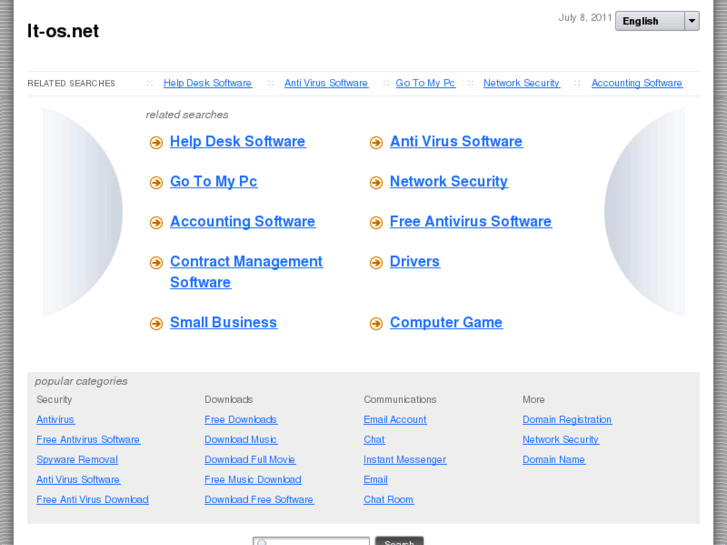Click the arrow icon beside Computer Game
The image size is (727, 545).
376,324
